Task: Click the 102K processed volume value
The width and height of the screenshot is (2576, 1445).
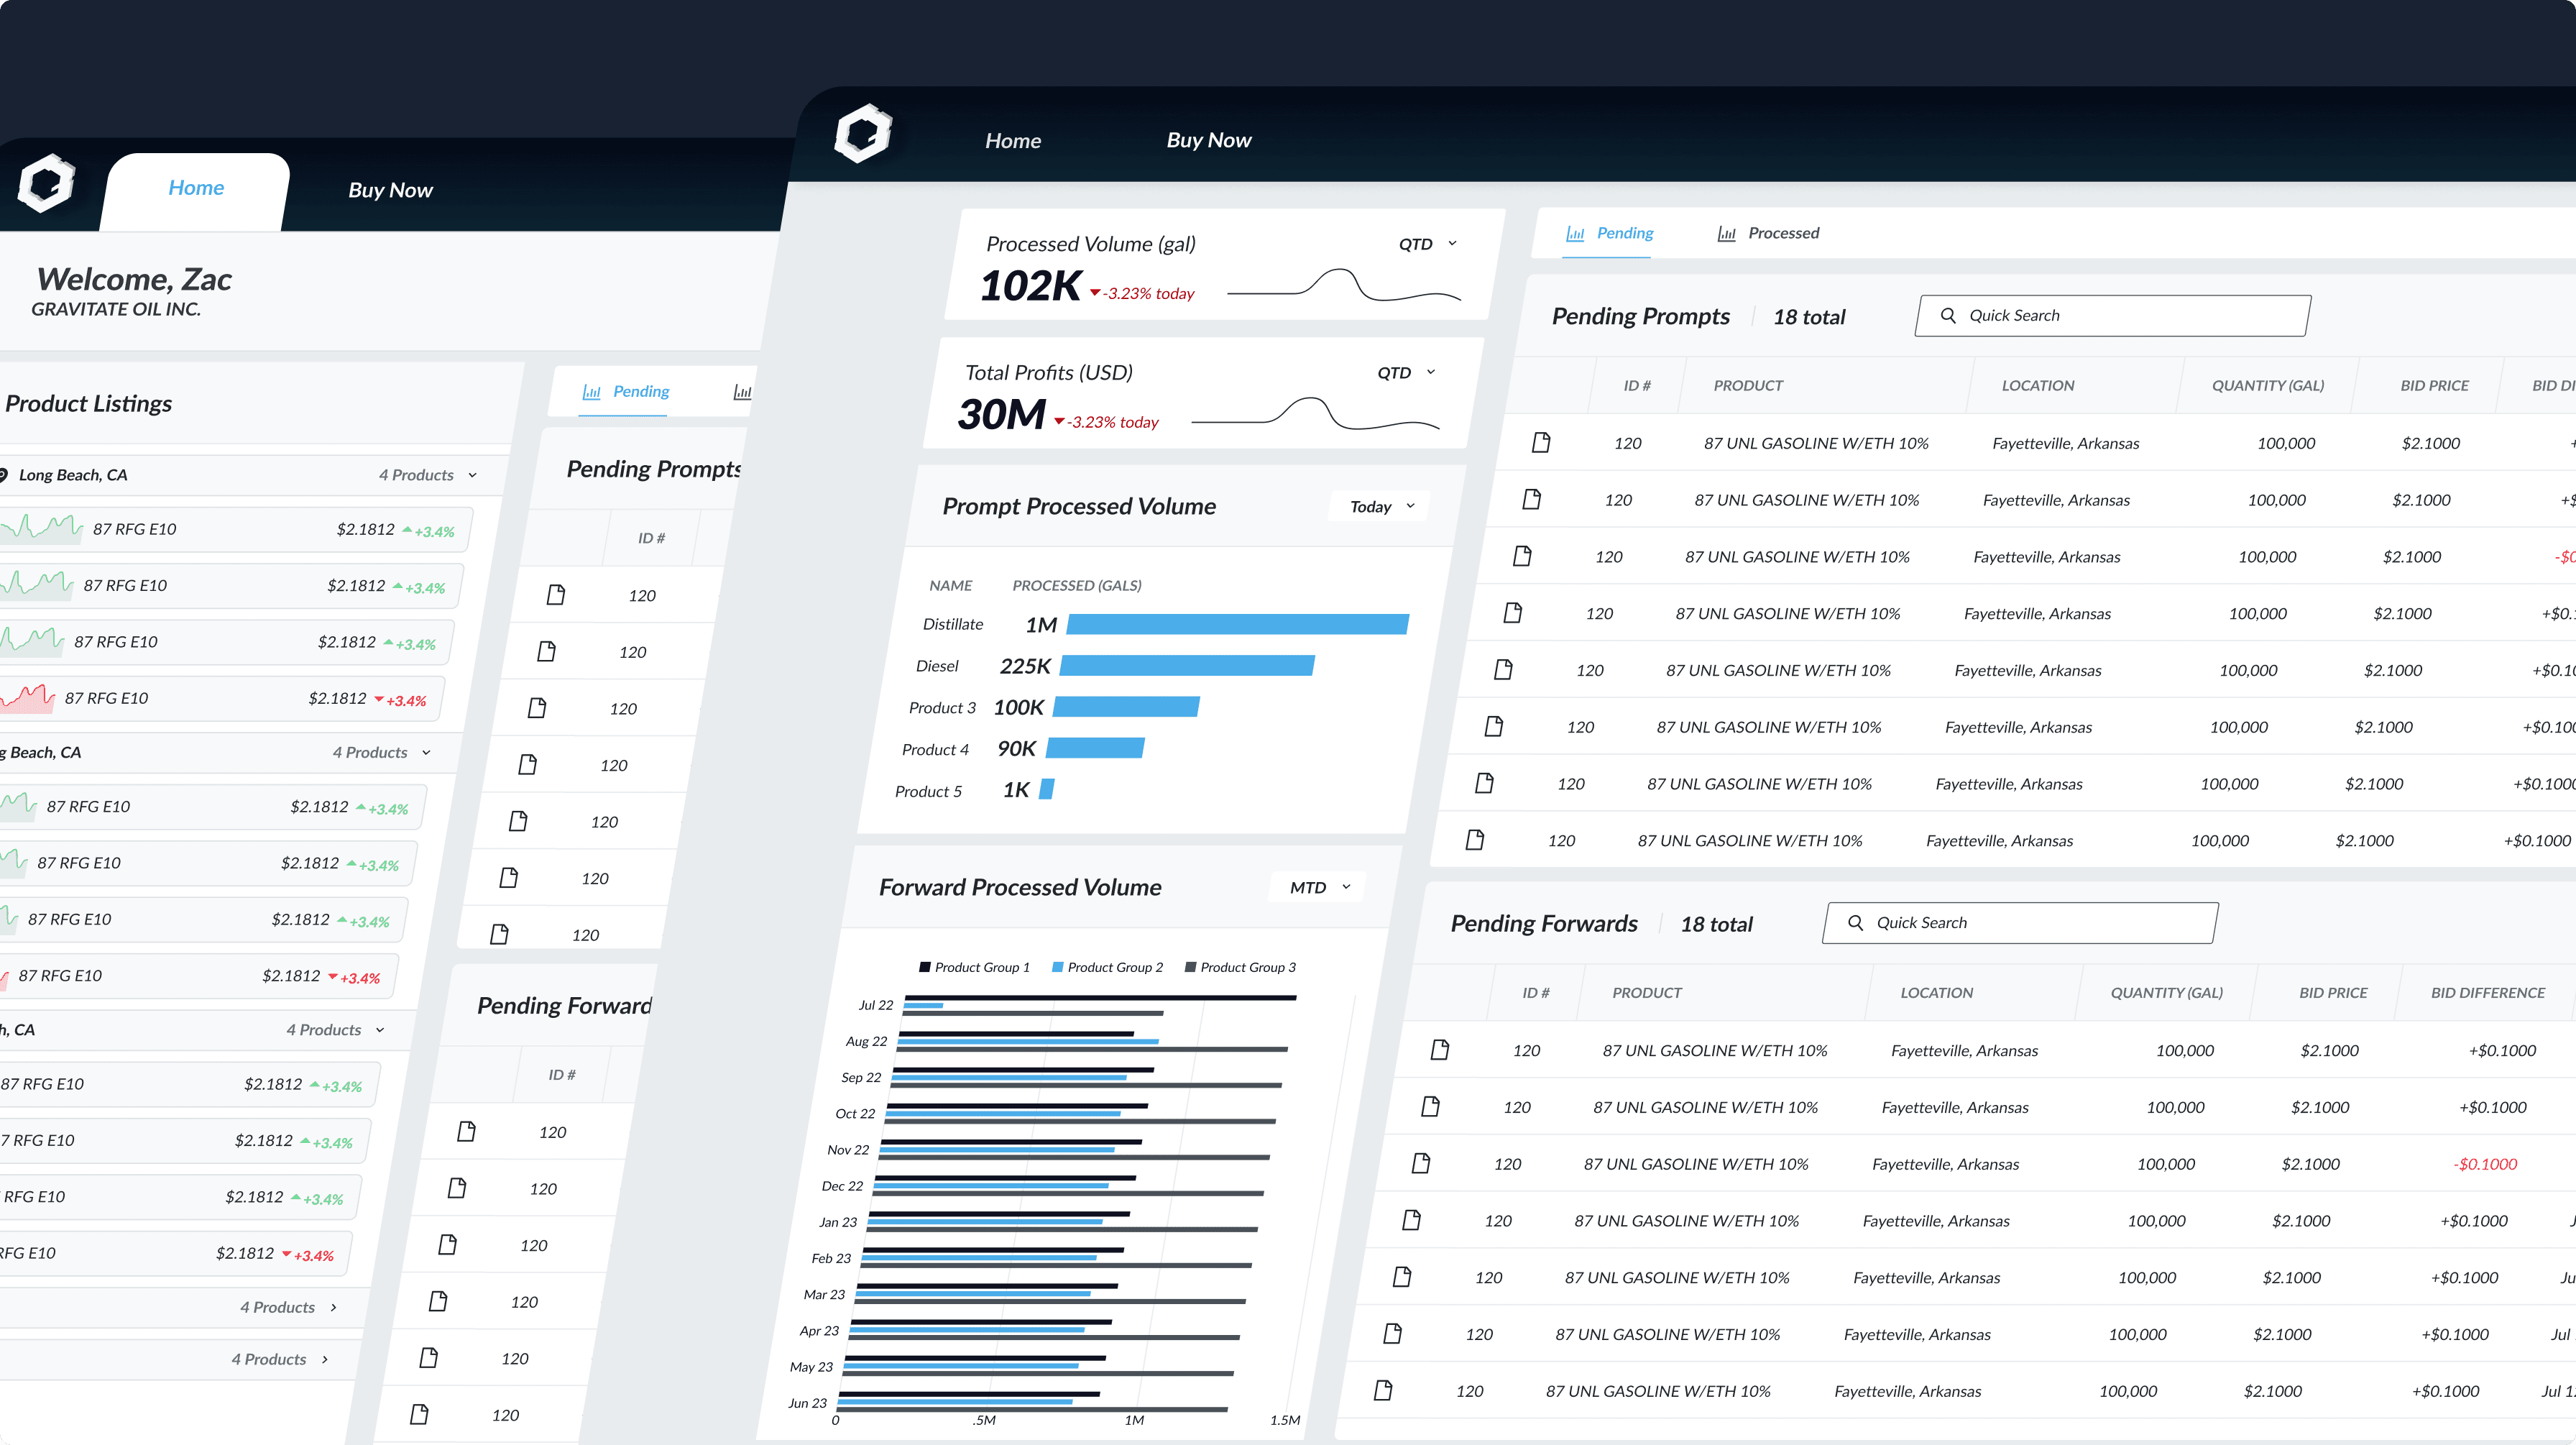Action: click(1031, 286)
